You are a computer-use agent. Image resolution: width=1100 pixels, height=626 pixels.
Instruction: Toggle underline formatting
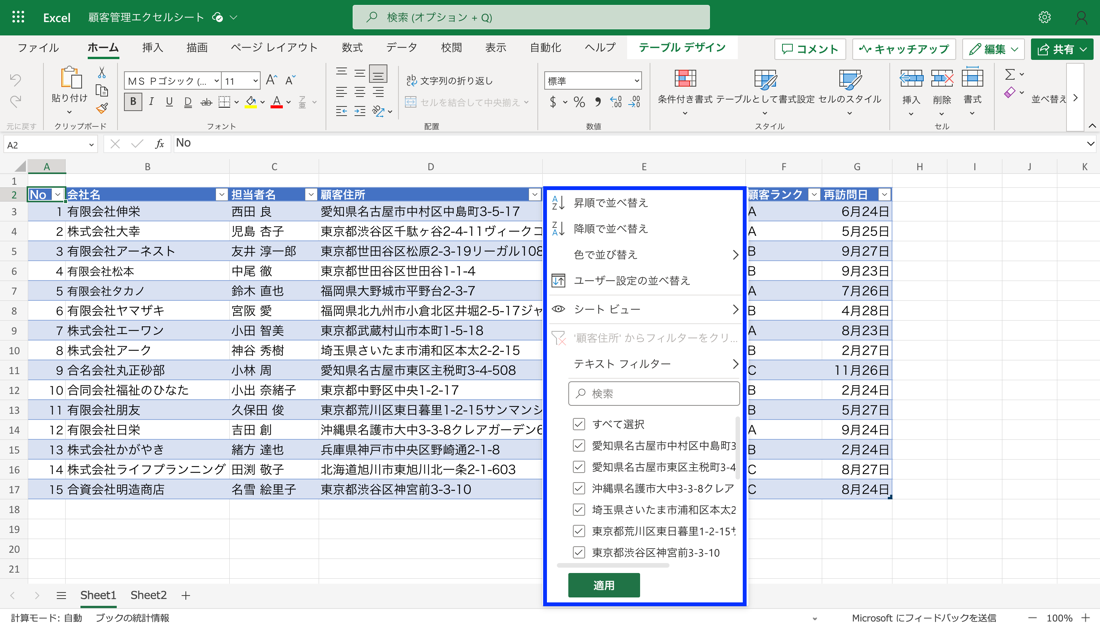[169, 102]
